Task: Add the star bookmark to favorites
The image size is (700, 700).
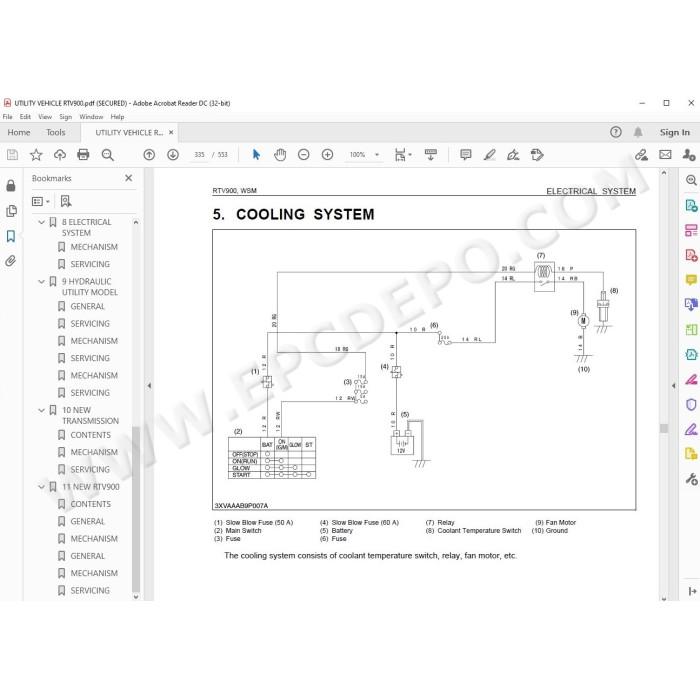Action: [36, 155]
